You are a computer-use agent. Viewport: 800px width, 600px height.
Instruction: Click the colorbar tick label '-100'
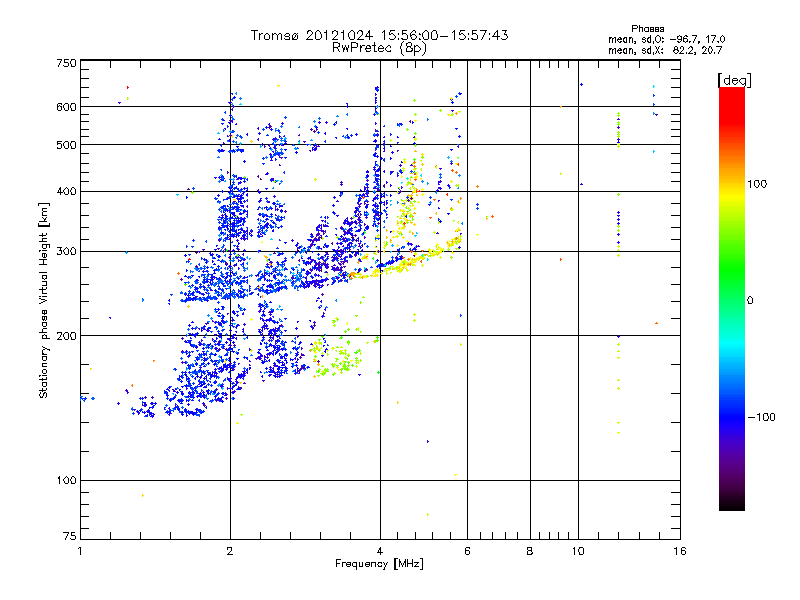[x=761, y=417]
